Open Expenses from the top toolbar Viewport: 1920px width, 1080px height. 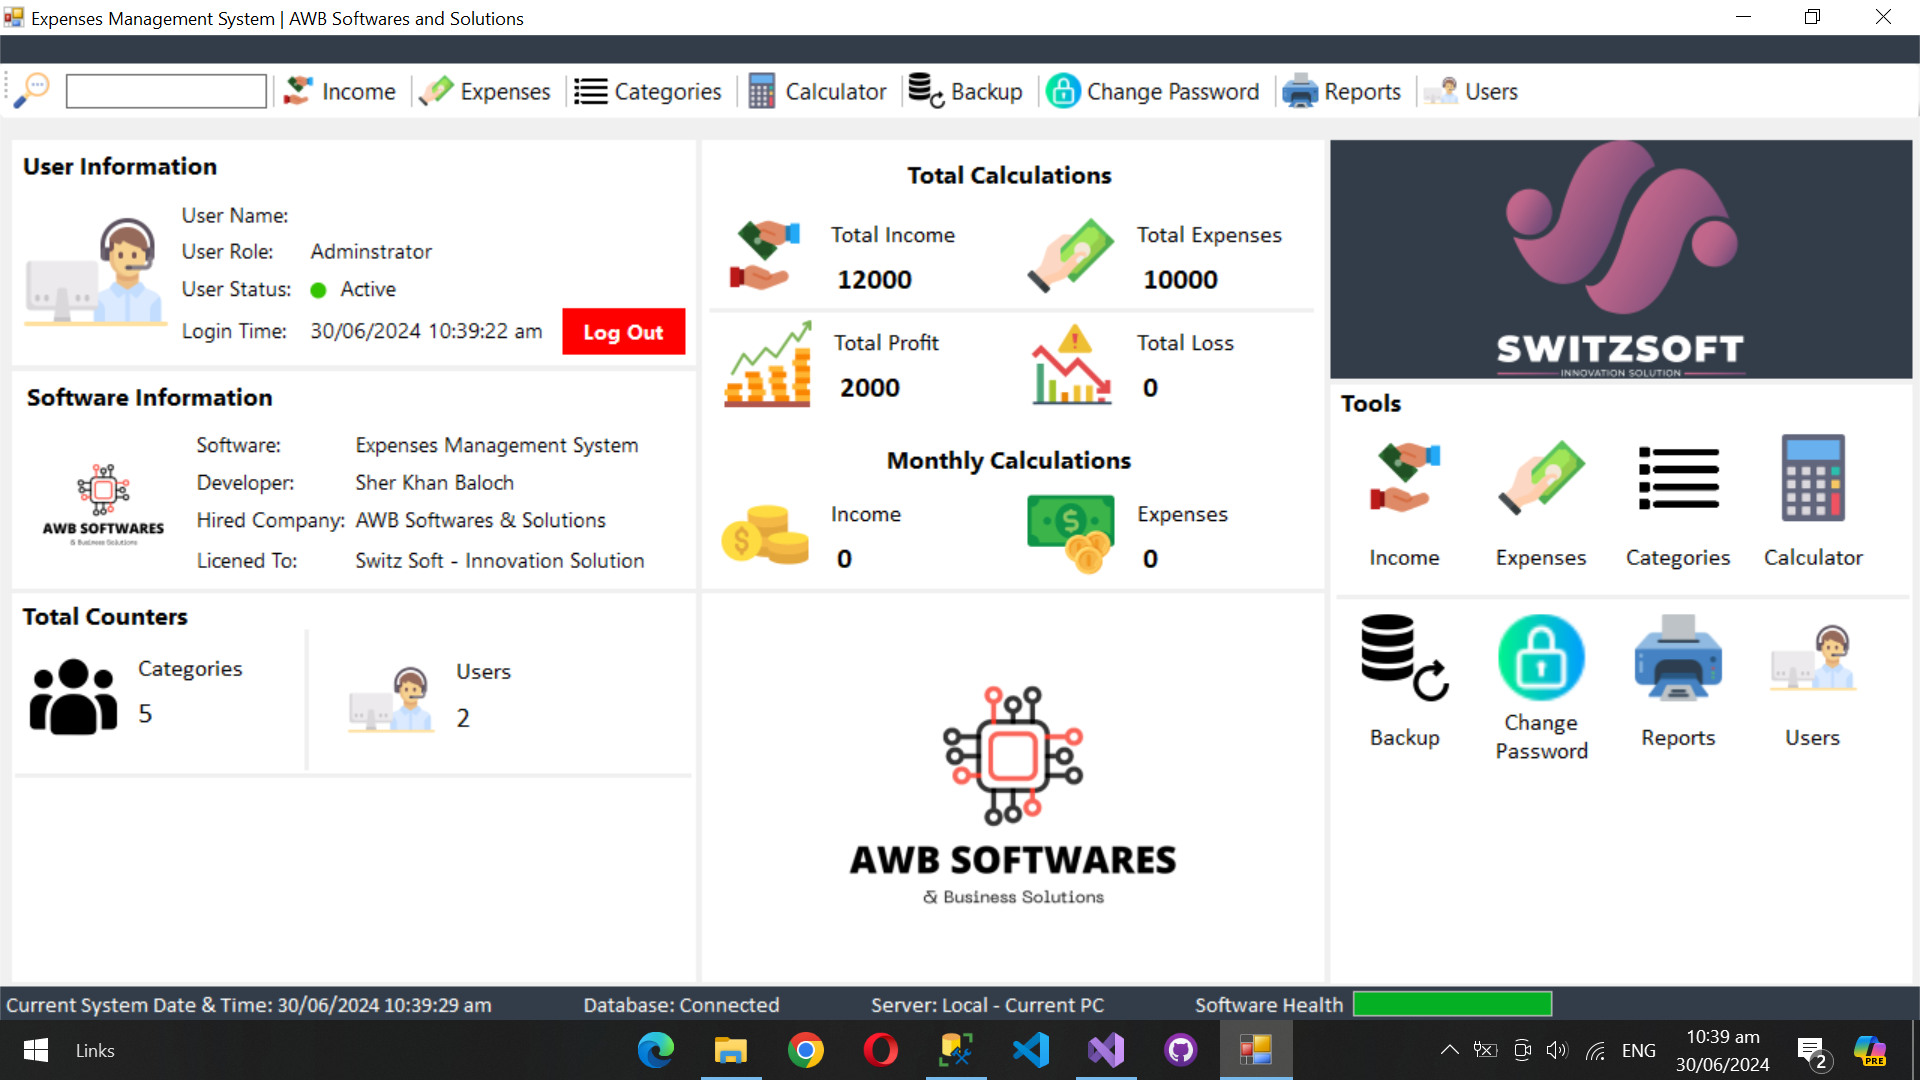(x=485, y=91)
